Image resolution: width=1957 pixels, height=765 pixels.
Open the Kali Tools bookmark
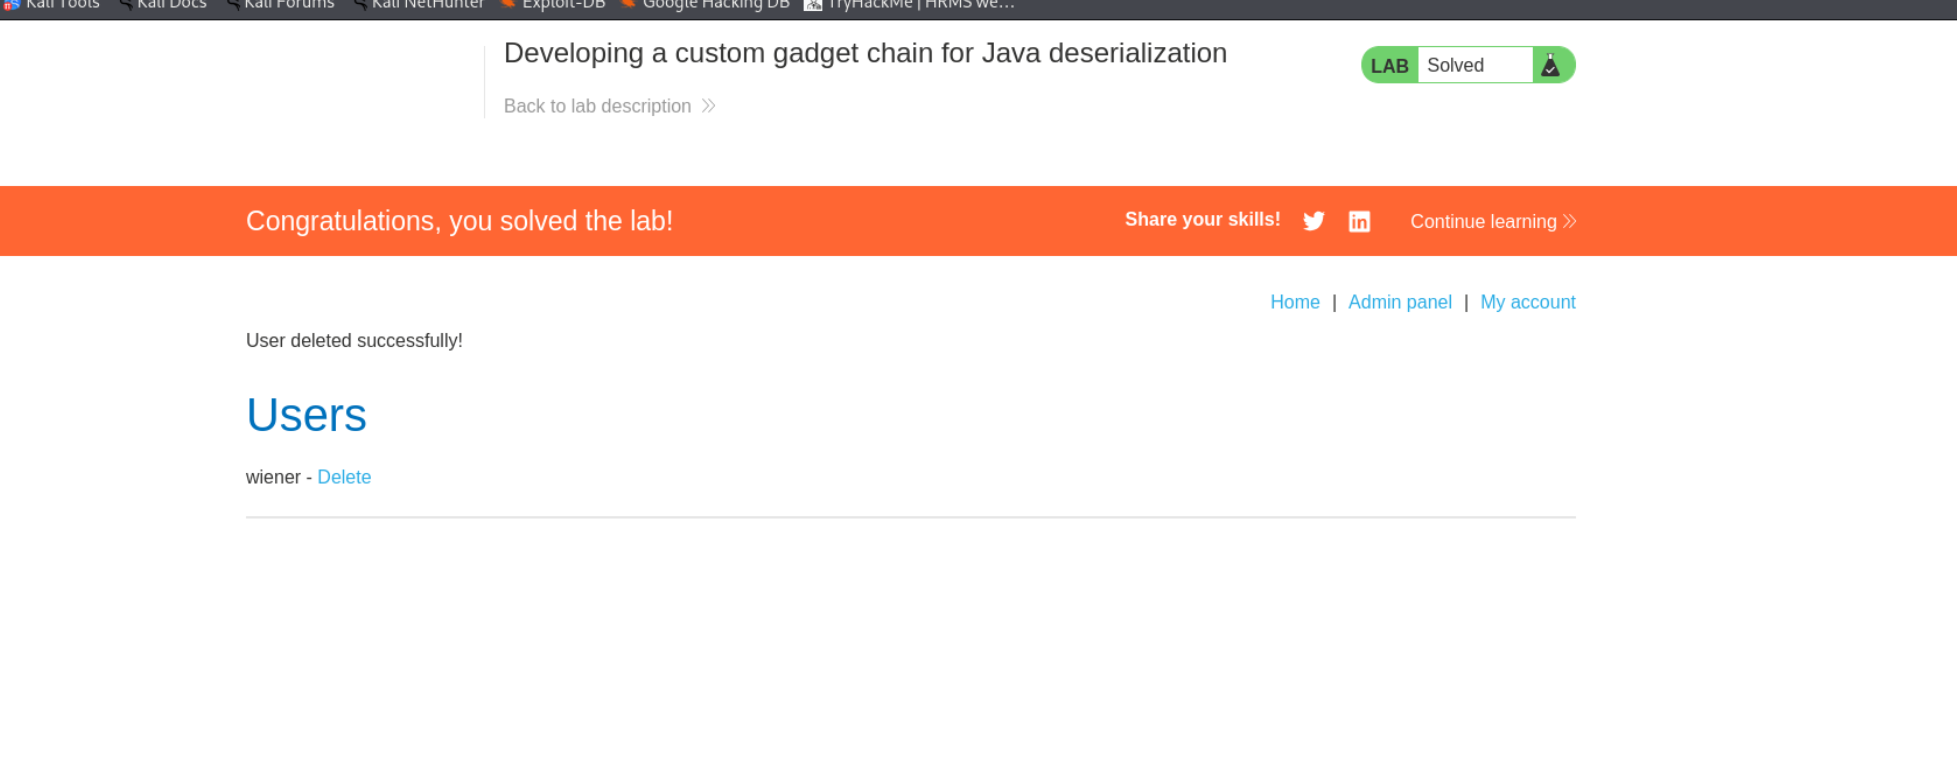(52, 5)
